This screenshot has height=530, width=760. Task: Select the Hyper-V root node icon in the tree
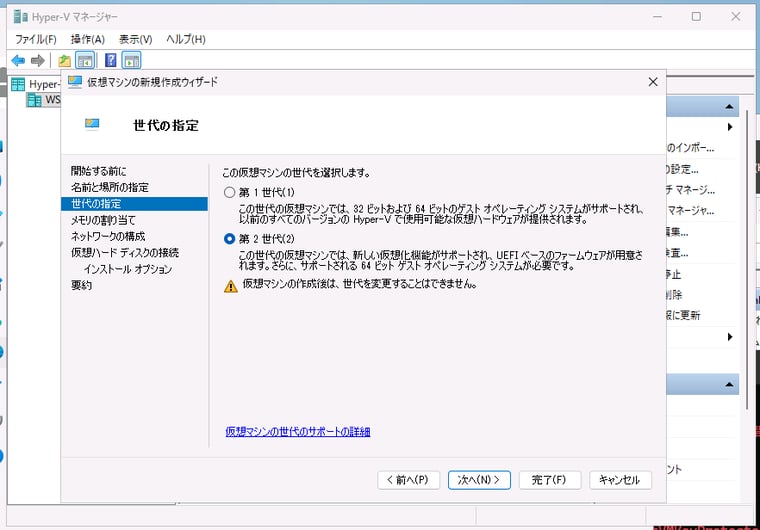[18, 84]
